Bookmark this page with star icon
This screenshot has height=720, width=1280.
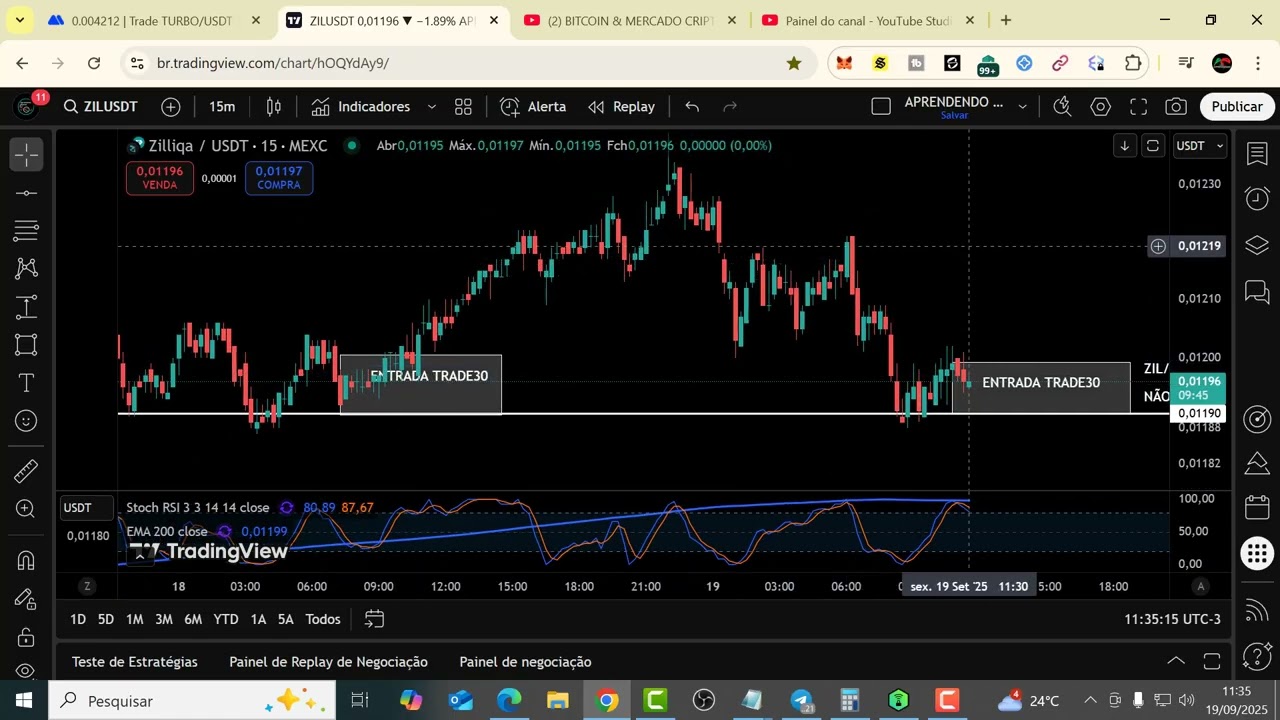794,63
